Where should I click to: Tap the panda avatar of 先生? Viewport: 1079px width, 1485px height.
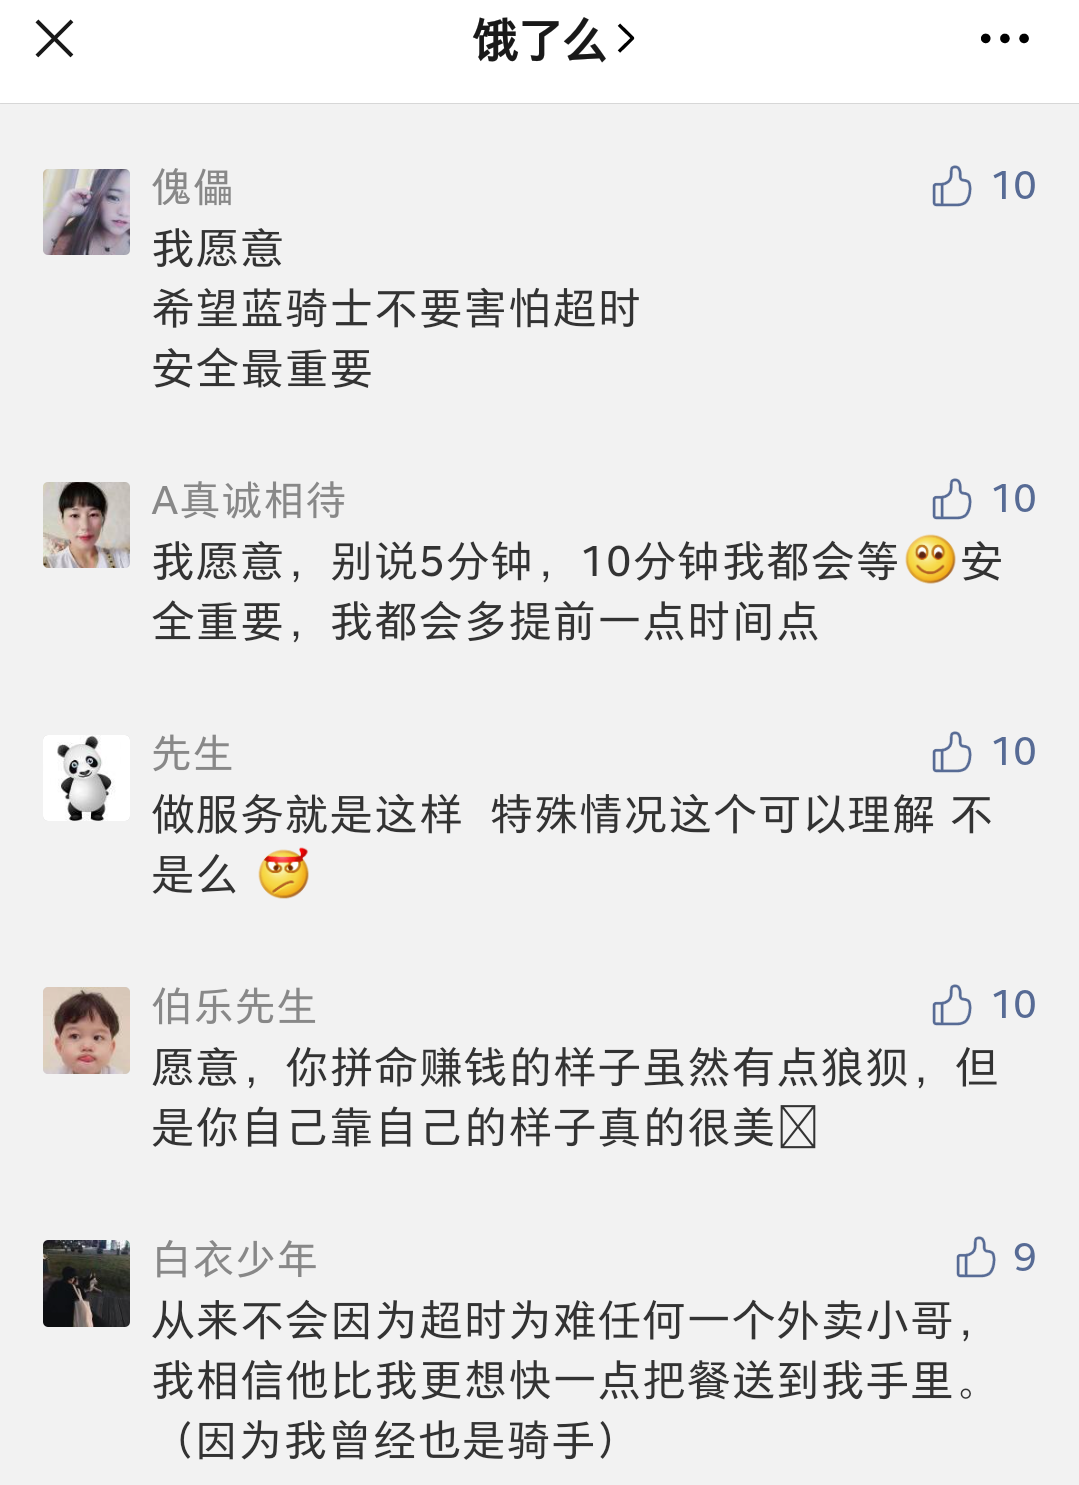87,778
